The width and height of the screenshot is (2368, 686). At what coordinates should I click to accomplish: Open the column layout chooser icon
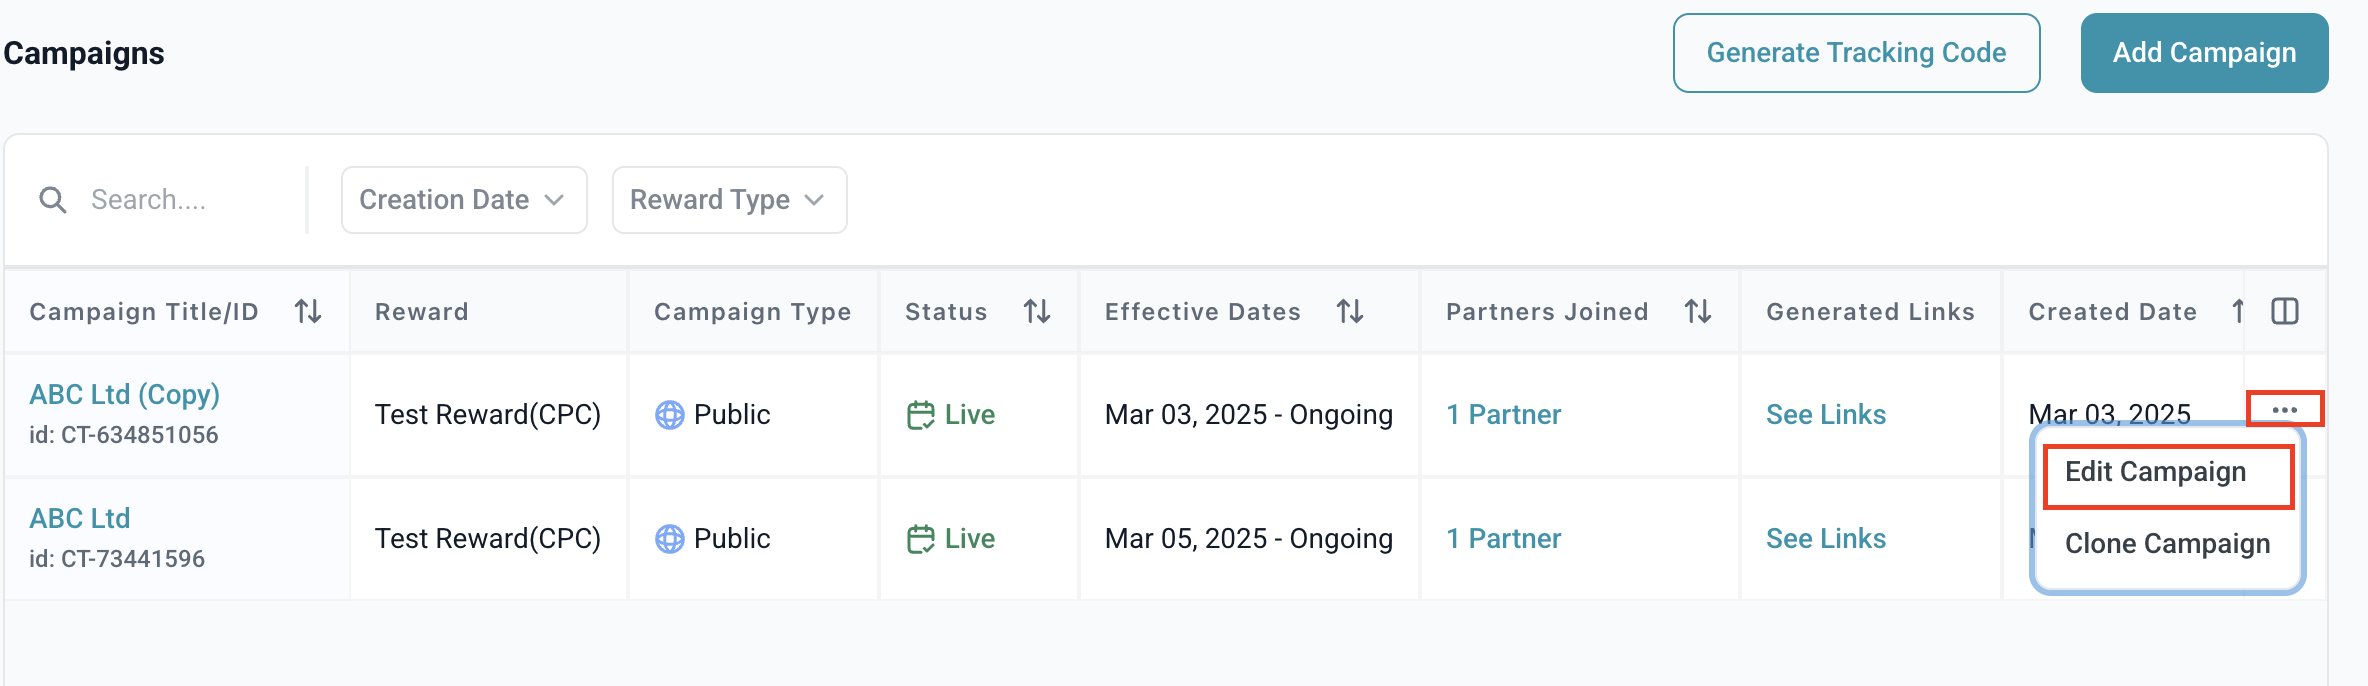[x=2285, y=312]
